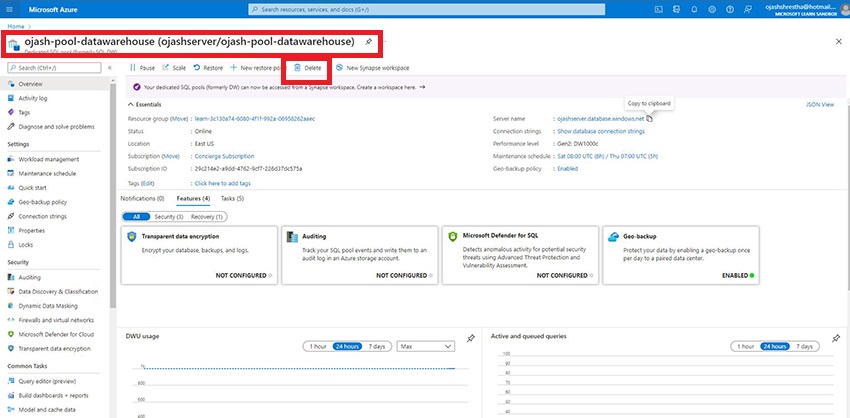
Task: Open Microsoft Defender for Cloud
Action: 54,335
